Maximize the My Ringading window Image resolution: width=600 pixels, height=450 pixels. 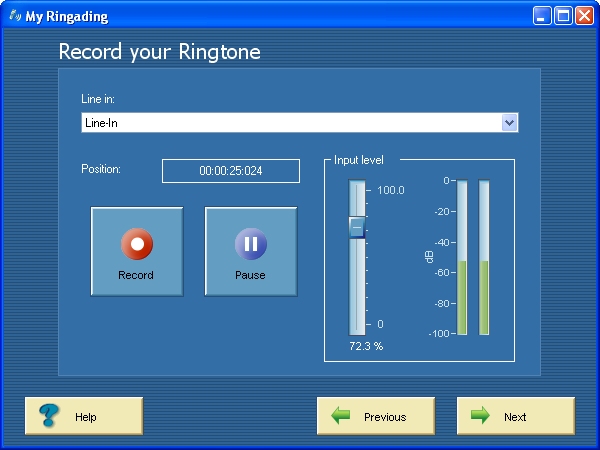[x=563, y=16]
